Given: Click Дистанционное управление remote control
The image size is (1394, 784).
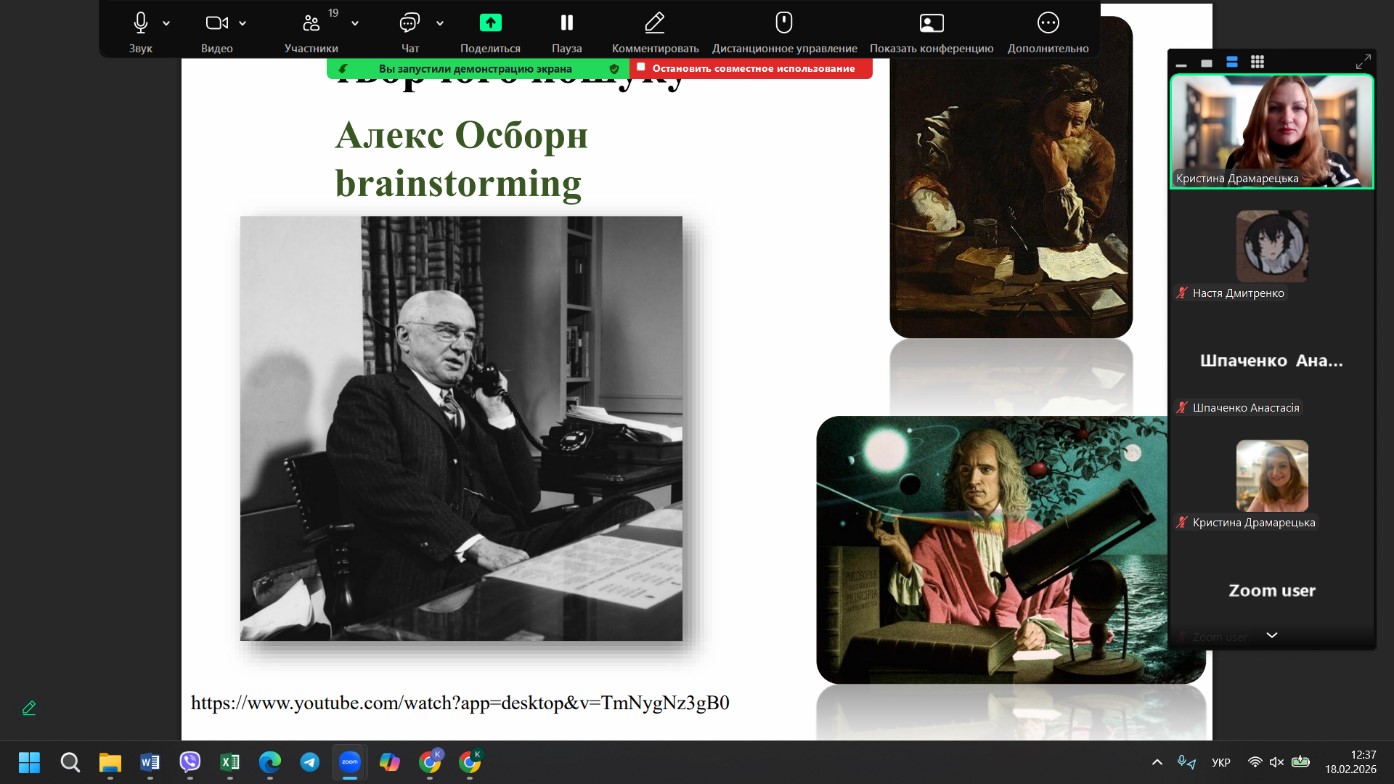Looking at the screenshot, I should pyautogui.click(x=784, y=30).
